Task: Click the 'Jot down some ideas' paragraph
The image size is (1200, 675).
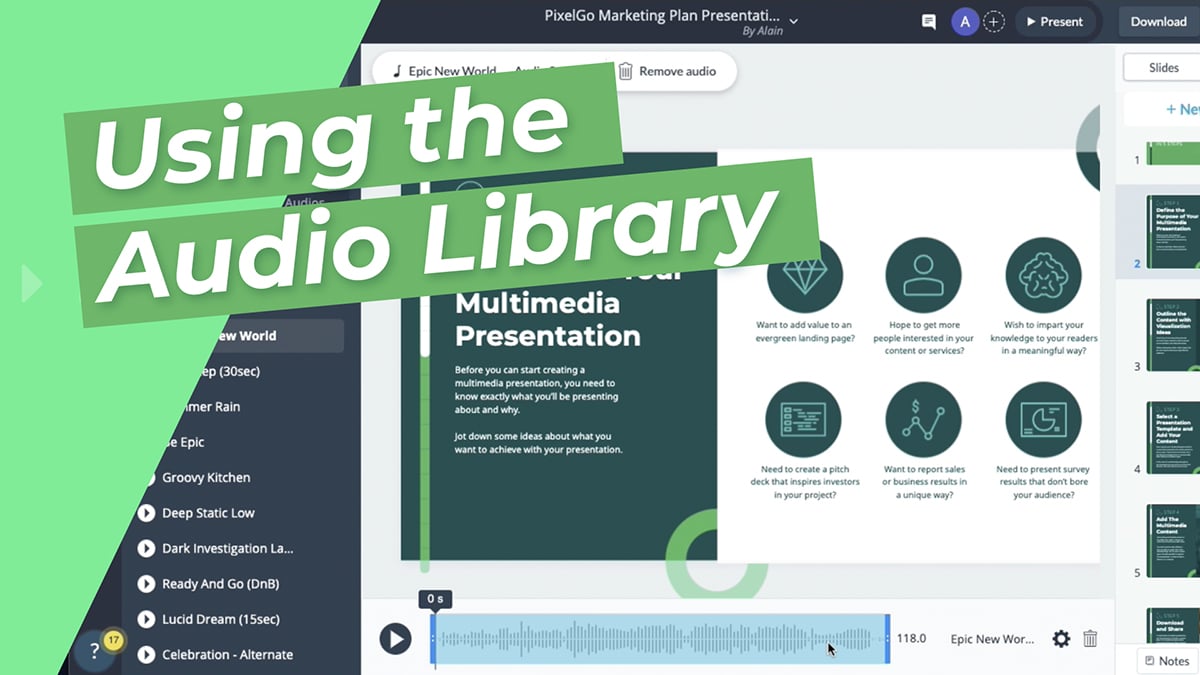Action: tap(539, 443)
